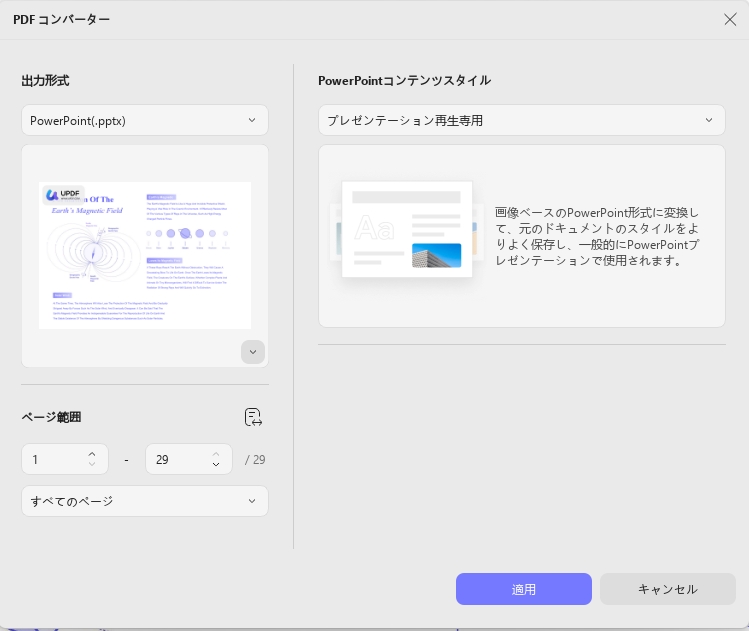
Task: Click the PDF コンバーター title text
Action: coord(62,20)
